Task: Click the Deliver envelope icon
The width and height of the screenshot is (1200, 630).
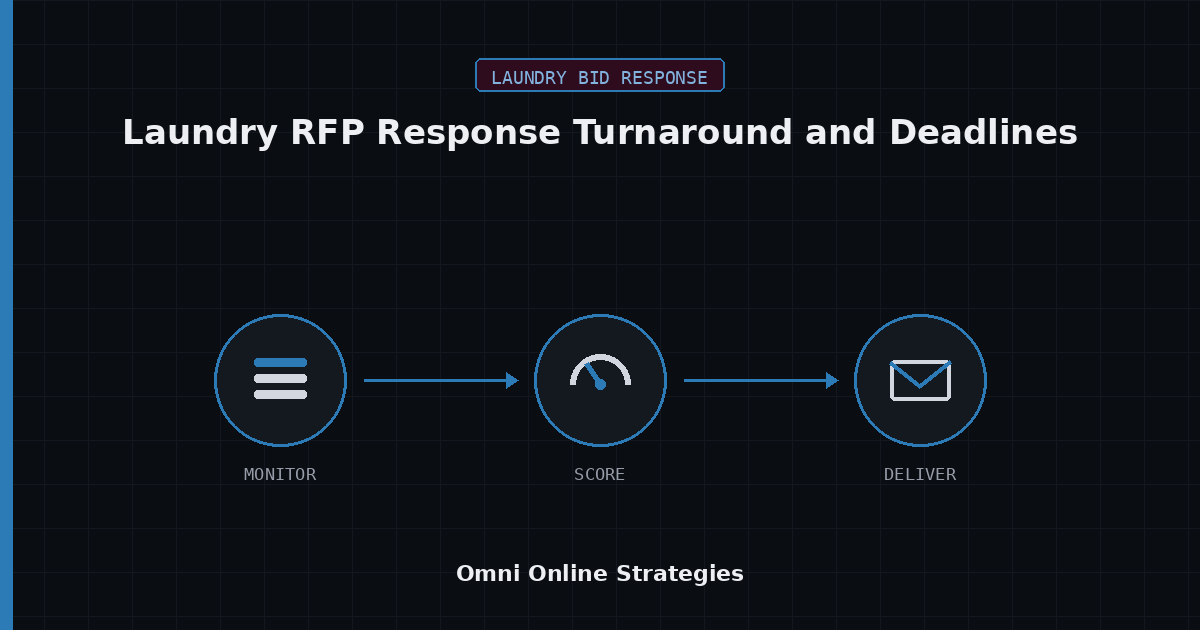Action: point(920,380)
